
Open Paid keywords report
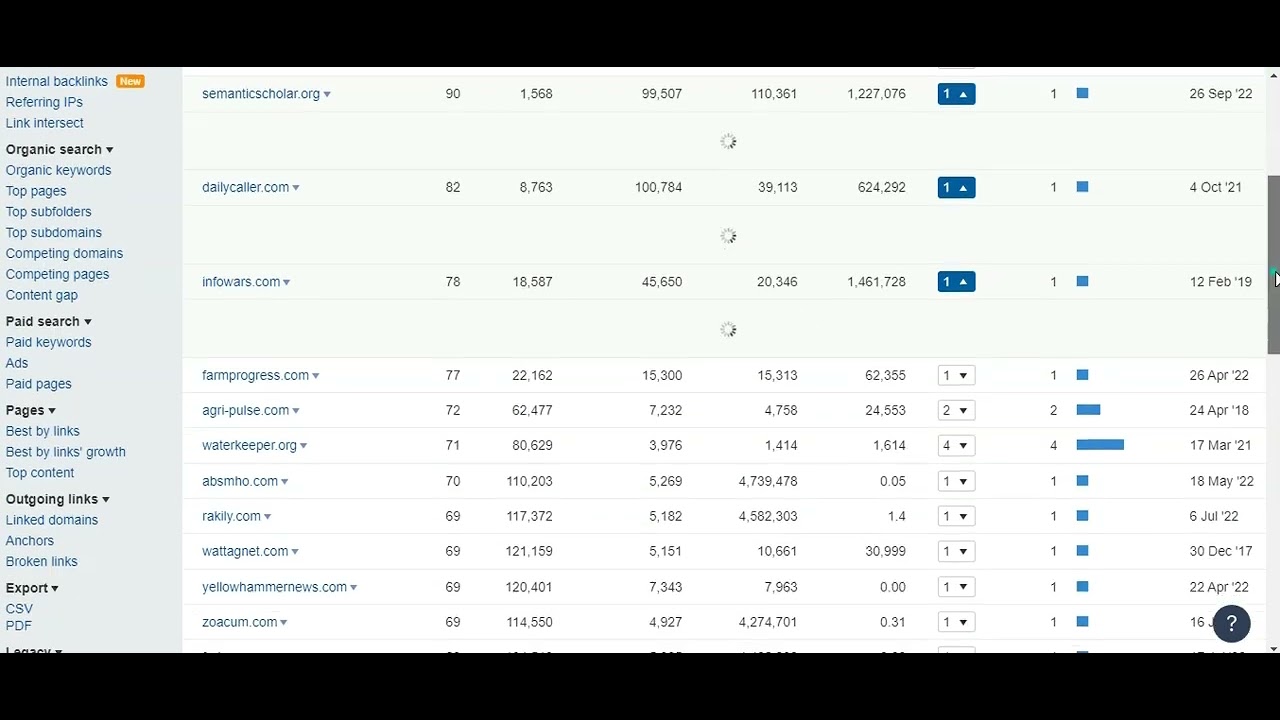48,342
